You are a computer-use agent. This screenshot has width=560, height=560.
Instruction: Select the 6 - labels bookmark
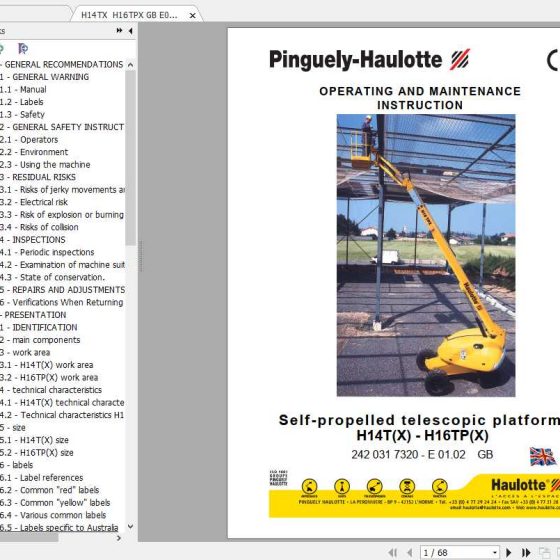[16, 465]
